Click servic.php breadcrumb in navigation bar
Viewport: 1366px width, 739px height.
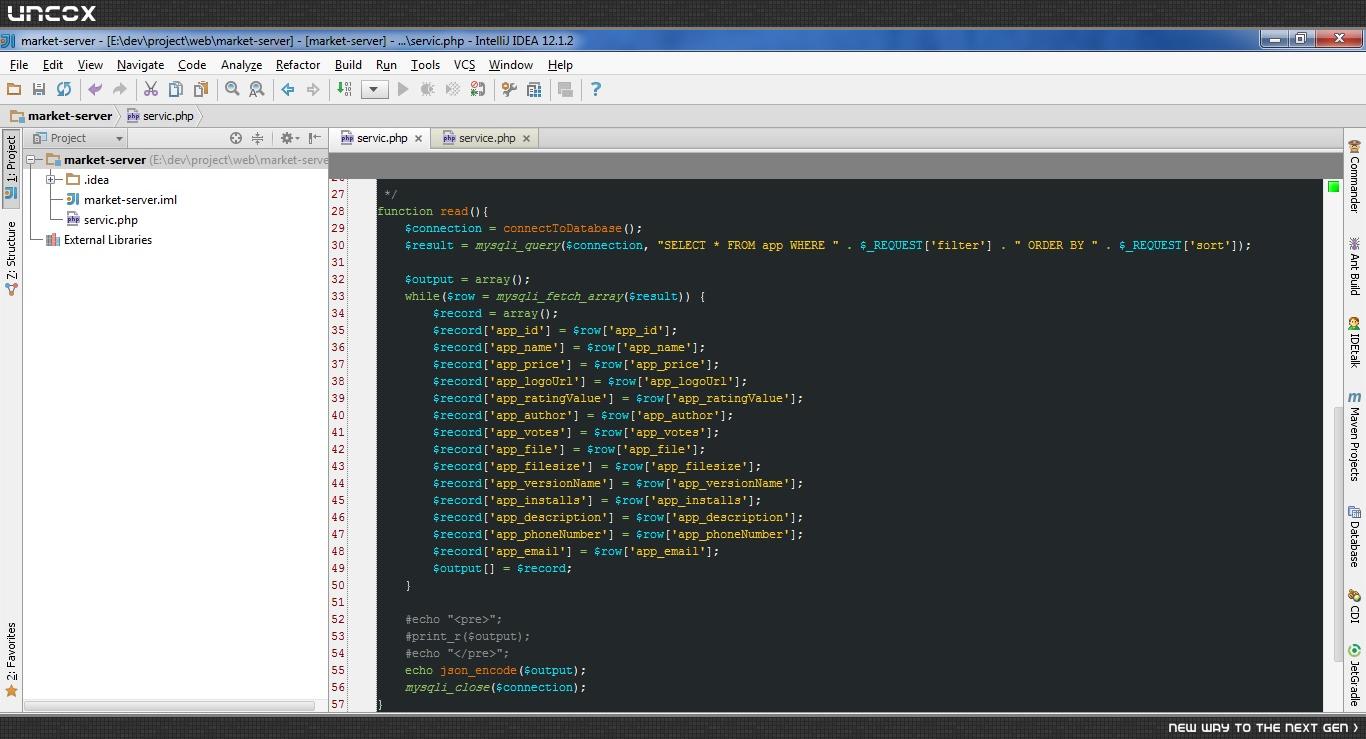(x=160, y=116)
